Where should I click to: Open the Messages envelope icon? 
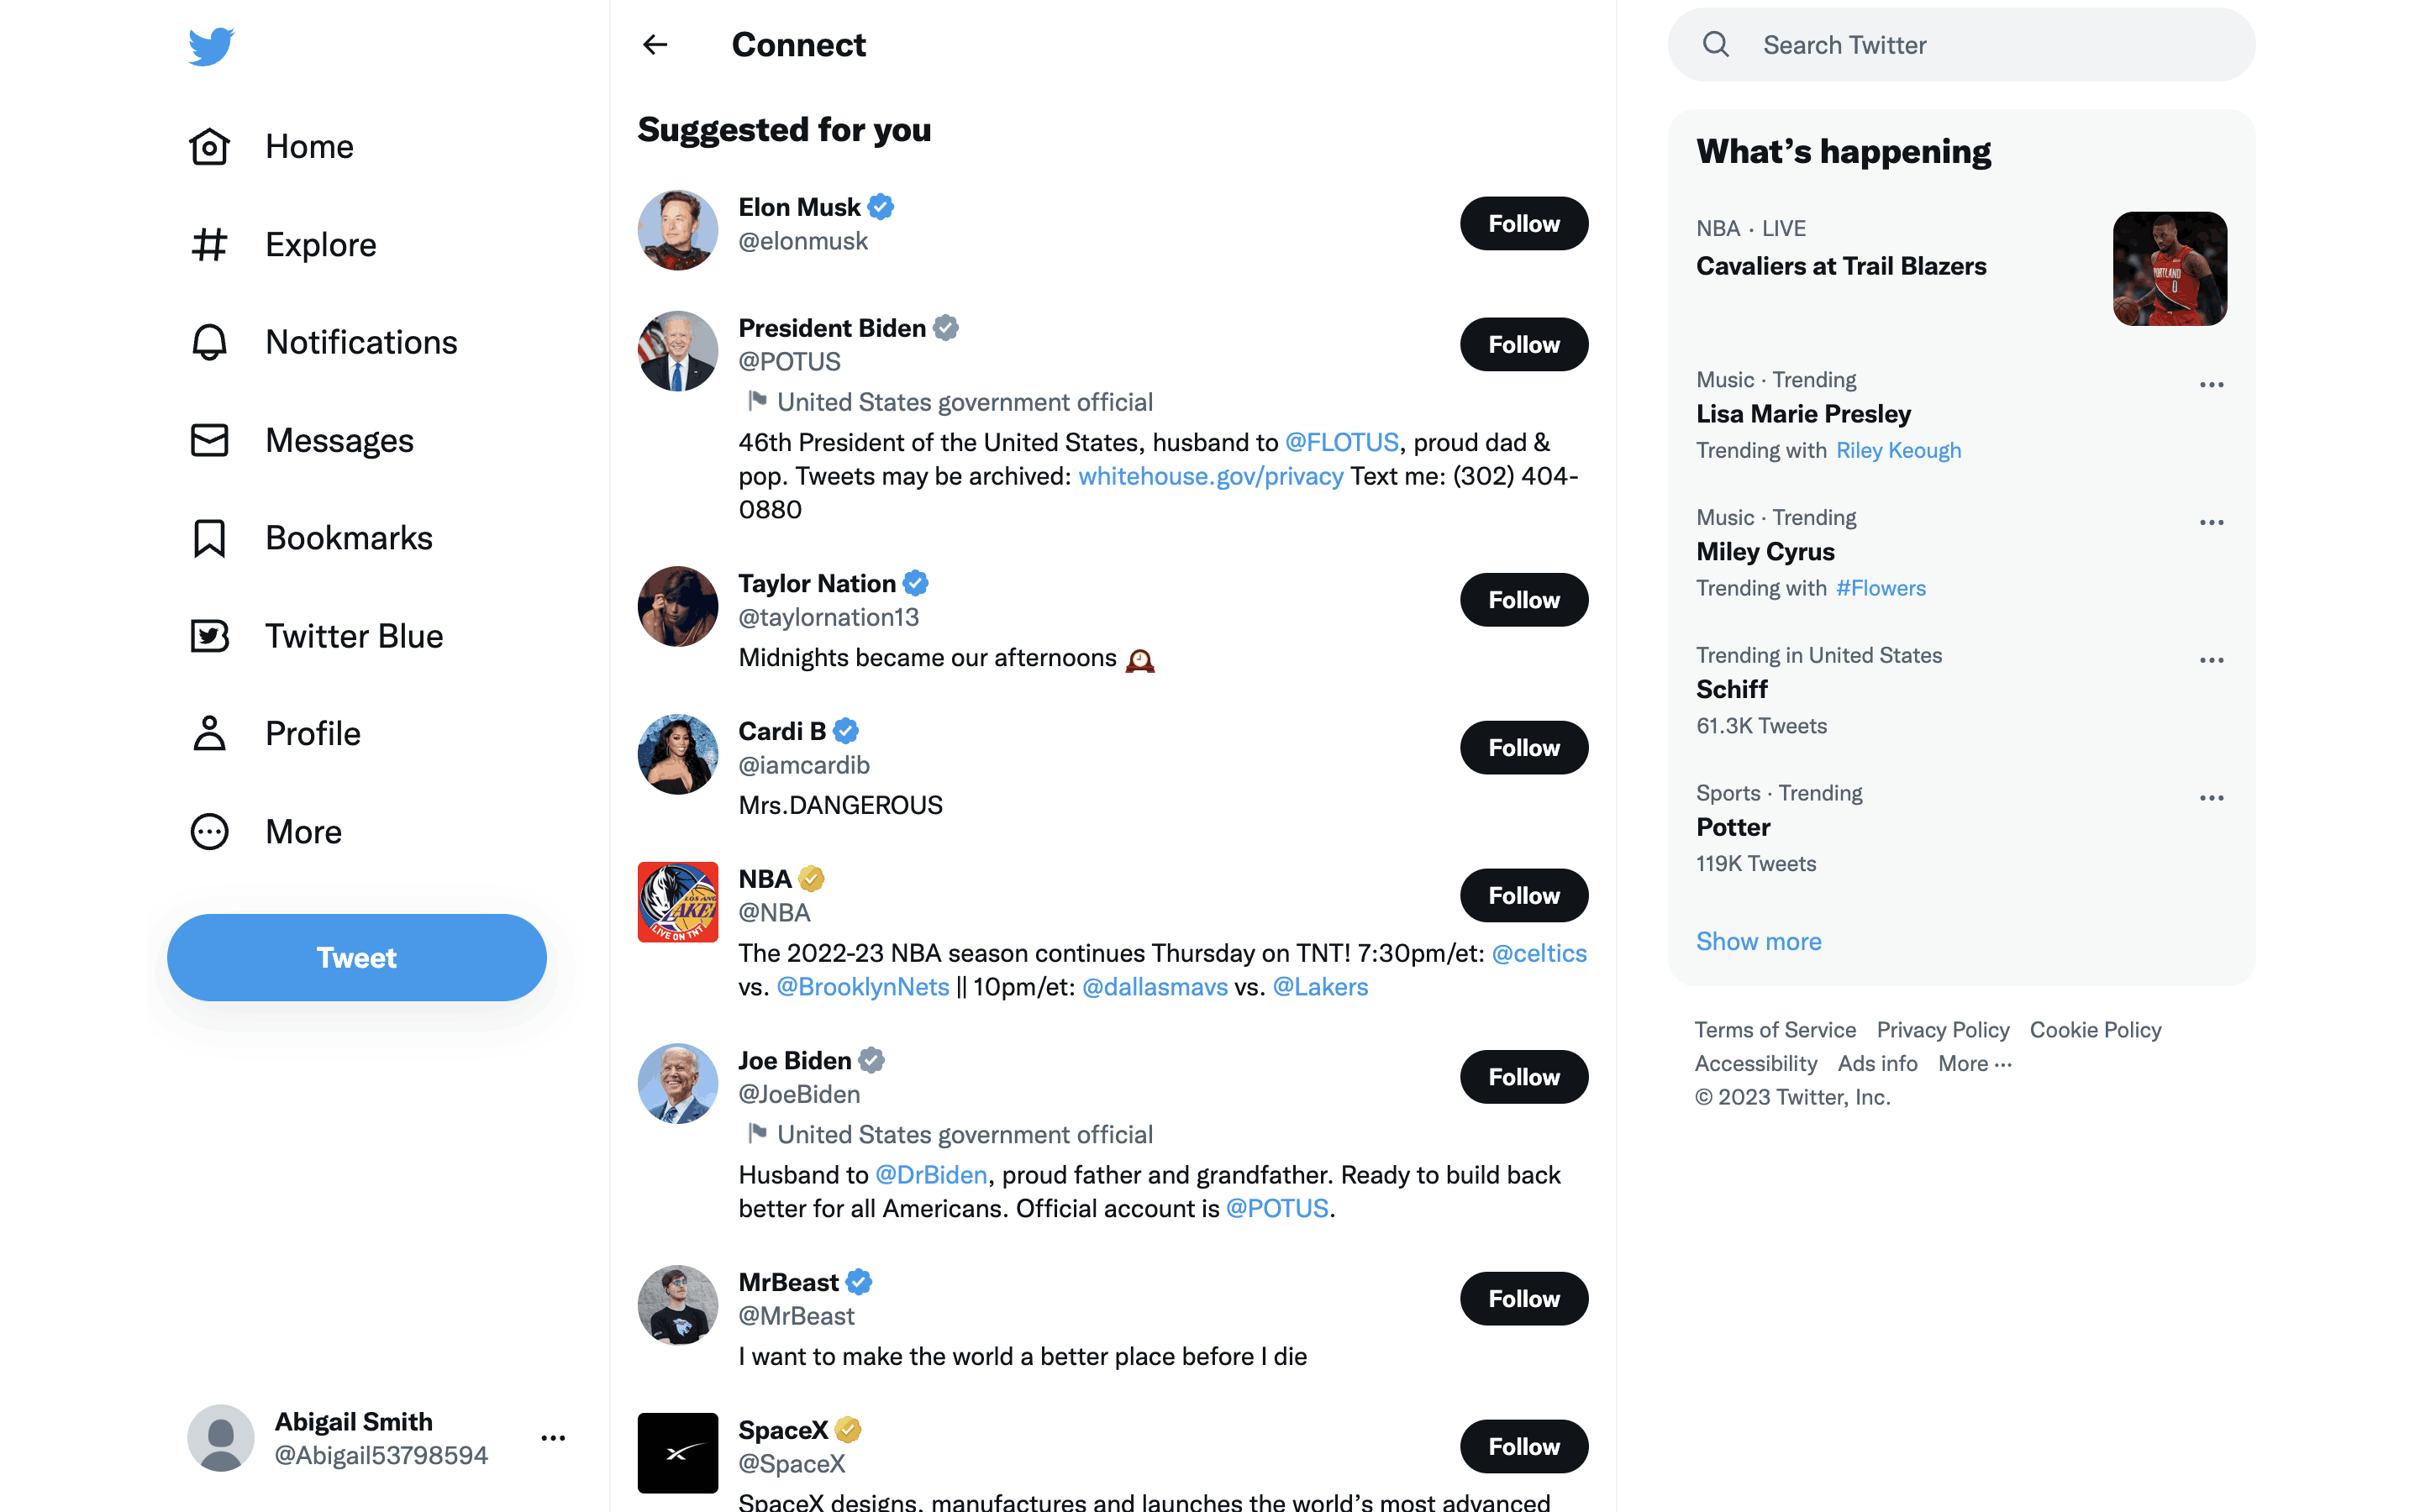coord(209,440)
